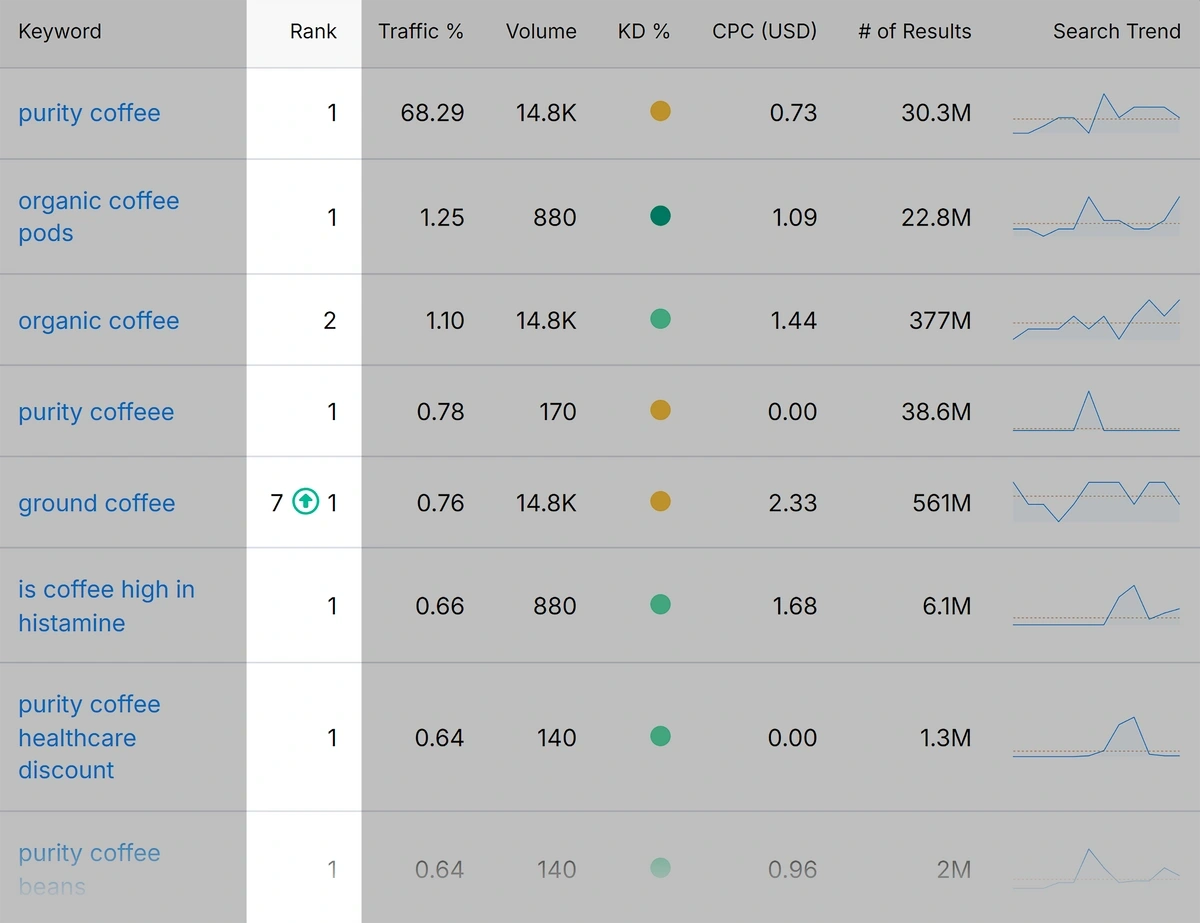The height and width of the screenshot is (923, 1200).
Task: Click the 1.68 CPC value
Action: coord(794,606)
